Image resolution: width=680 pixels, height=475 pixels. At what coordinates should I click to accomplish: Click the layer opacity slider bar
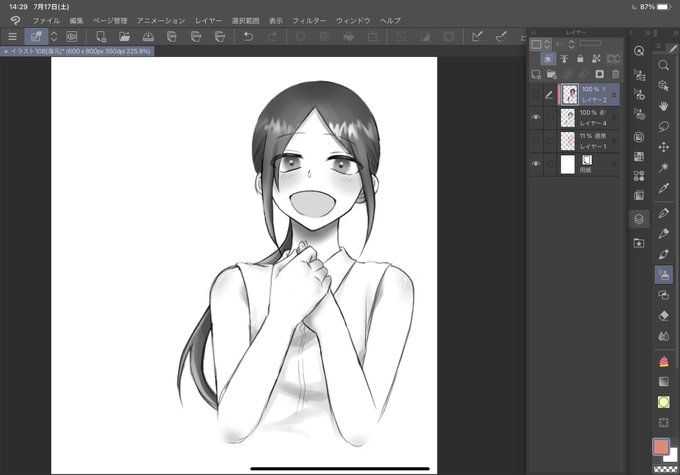590,43
